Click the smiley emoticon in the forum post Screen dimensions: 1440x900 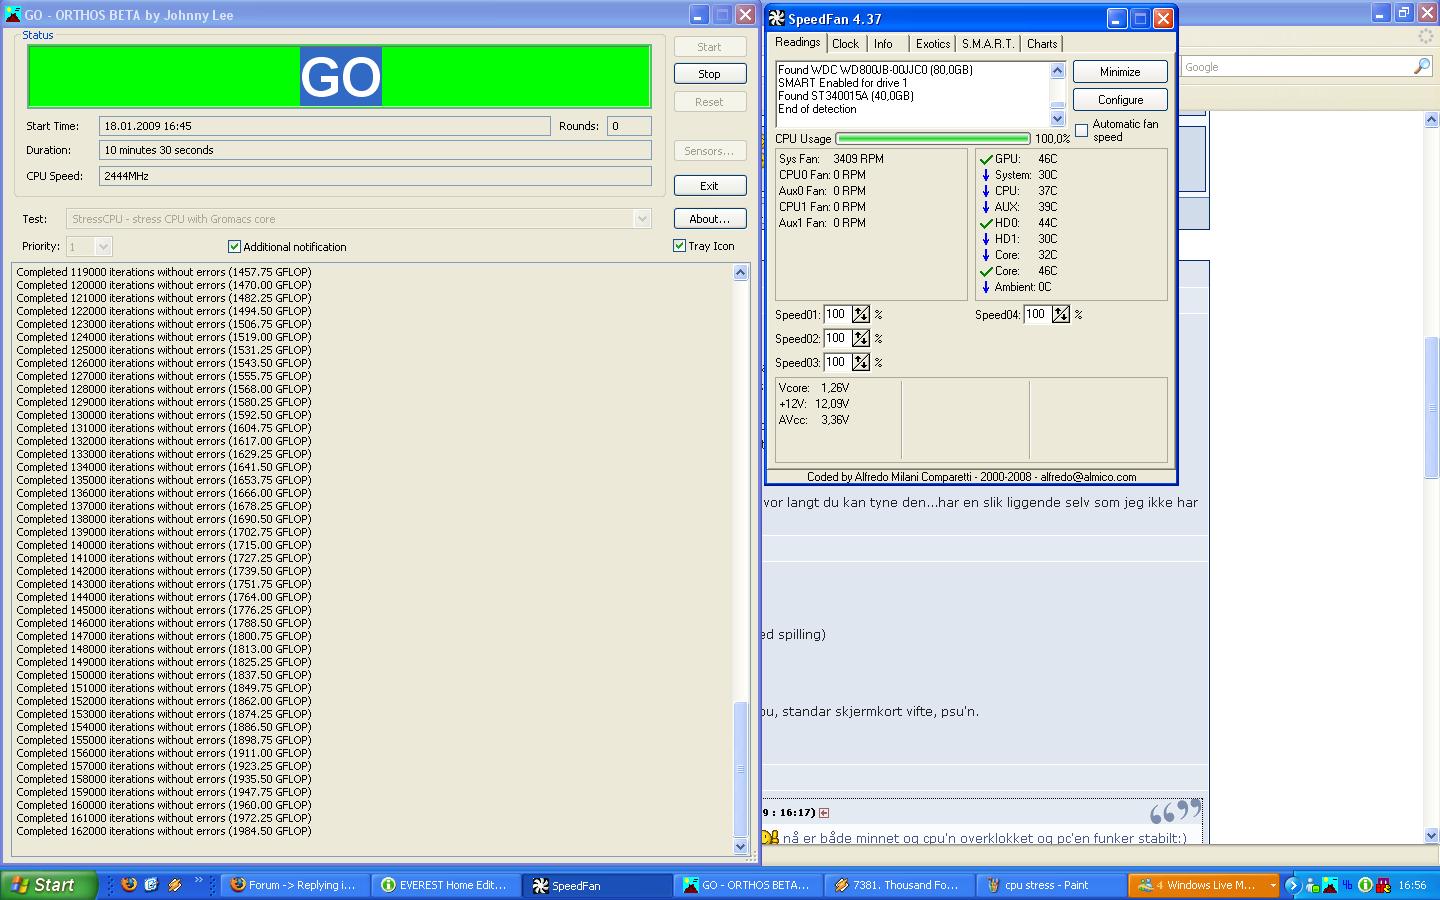coord(770,838)
